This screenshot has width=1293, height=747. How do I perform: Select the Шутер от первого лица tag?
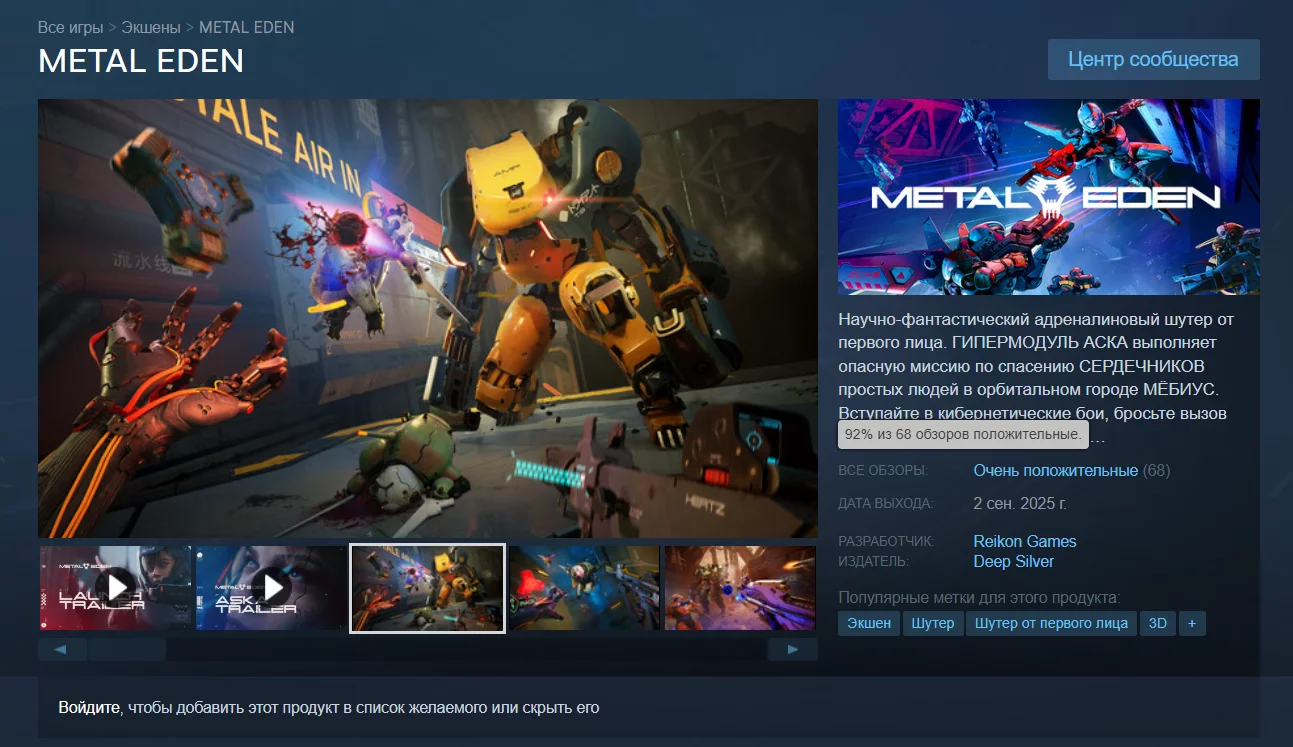[1051, 623]
